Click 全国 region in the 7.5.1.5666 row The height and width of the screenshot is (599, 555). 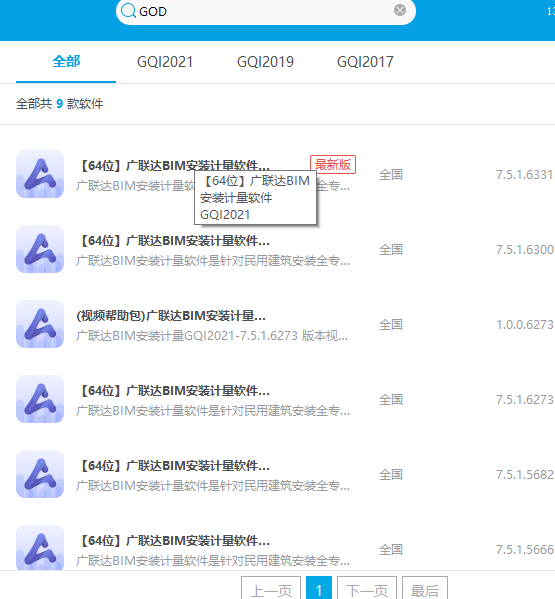391,549
